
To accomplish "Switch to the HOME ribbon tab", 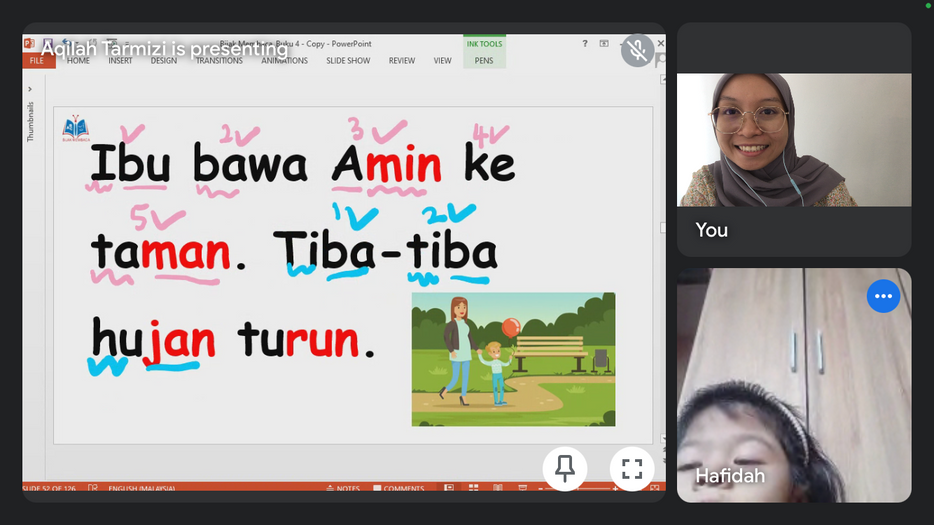I will [x=78, y=61].
